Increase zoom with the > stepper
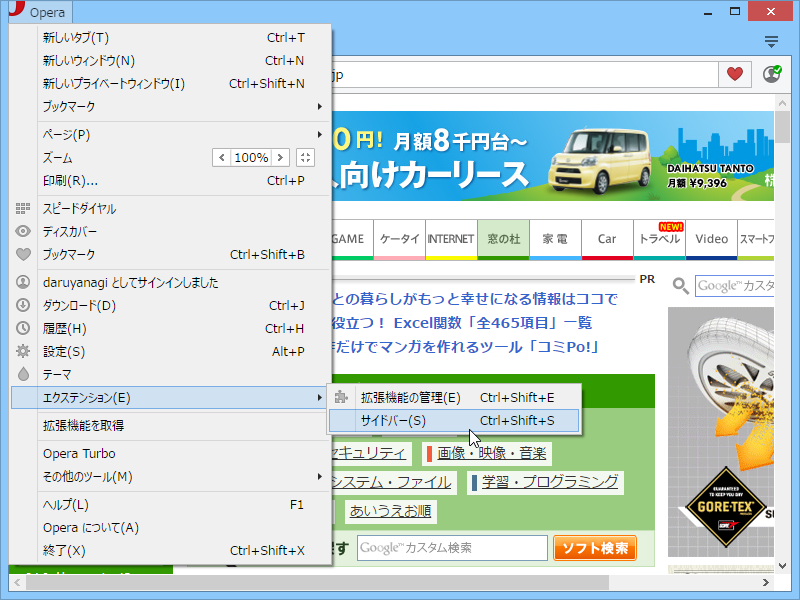 281,157
